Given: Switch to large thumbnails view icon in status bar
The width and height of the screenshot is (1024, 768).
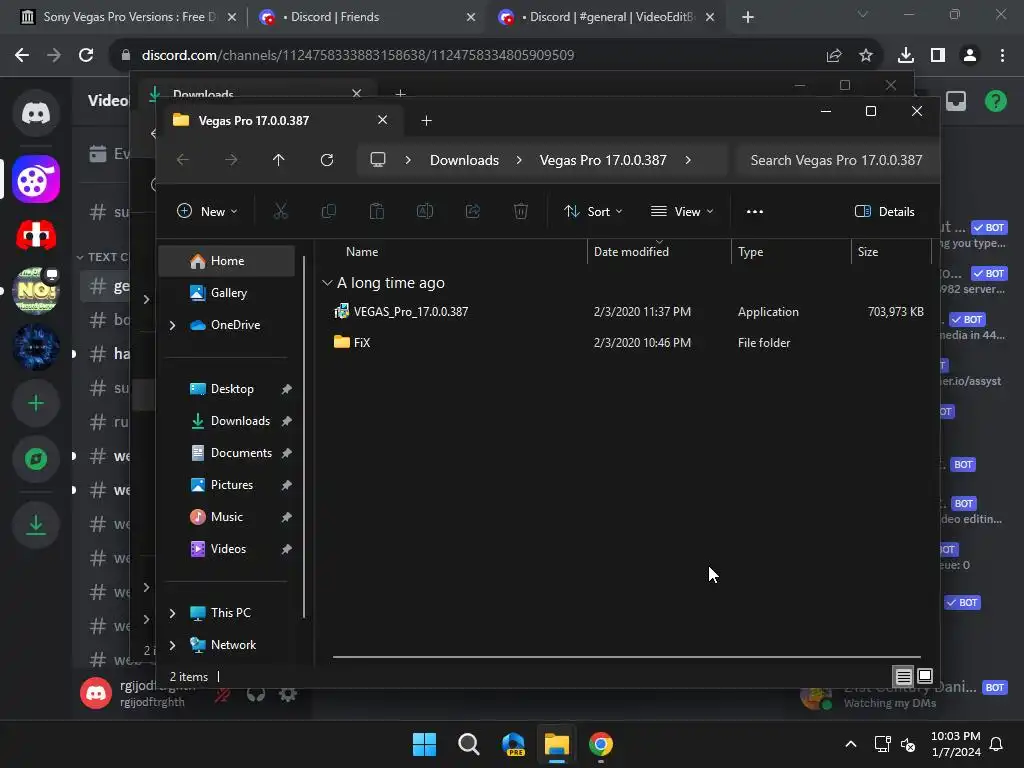Looking at the screenshot, I should pyautogui.click(x=925, y=676).
